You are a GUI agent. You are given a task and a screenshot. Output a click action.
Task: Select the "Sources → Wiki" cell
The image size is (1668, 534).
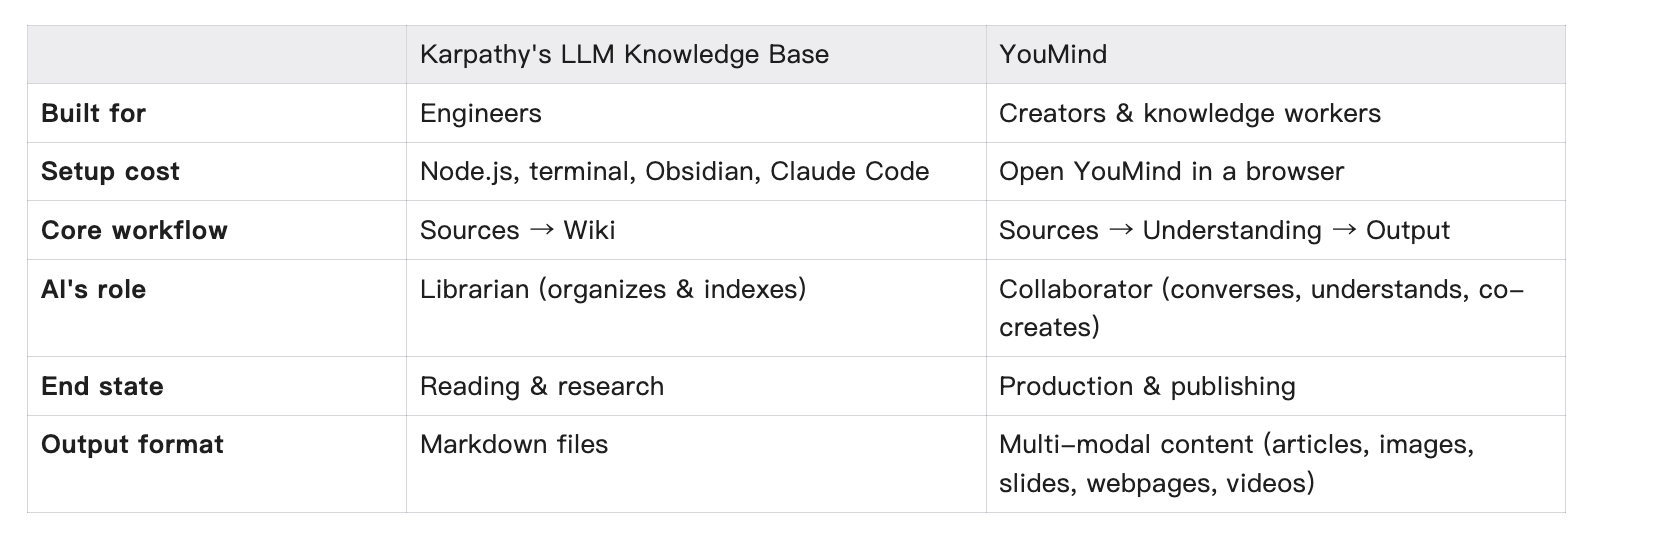pyautogui.click(x=517, y=230)
